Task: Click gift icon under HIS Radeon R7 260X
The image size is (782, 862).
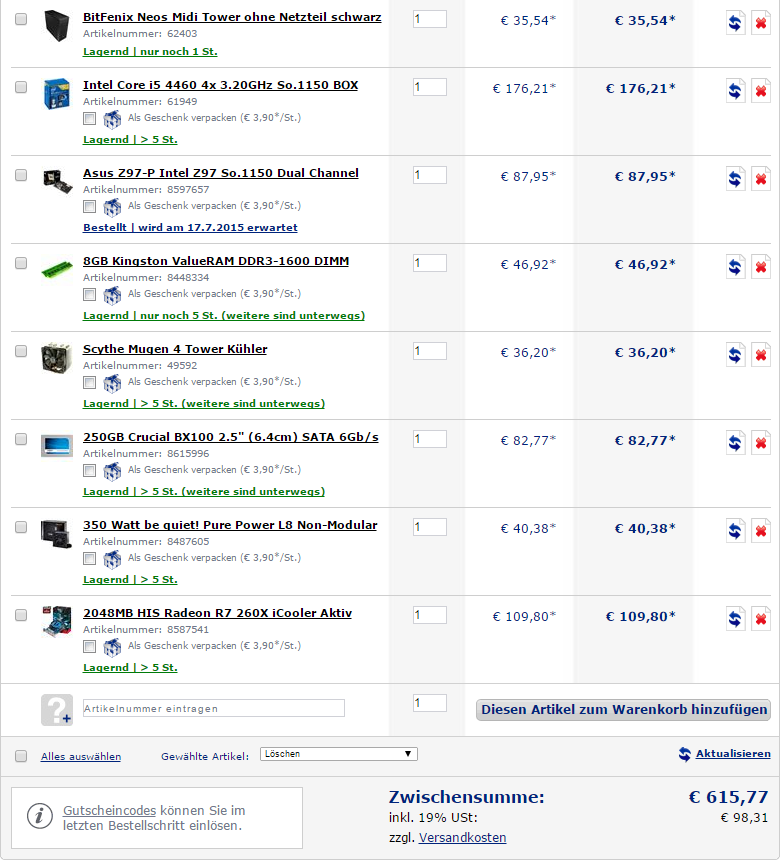Action: pos(112,646)
